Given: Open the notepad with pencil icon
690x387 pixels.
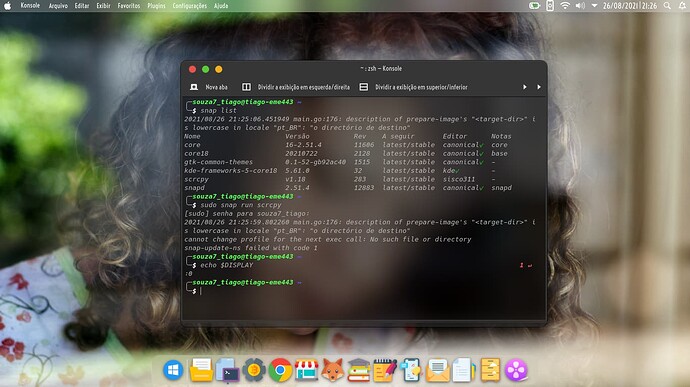Looking at the screenshot, I should point(385,370).
